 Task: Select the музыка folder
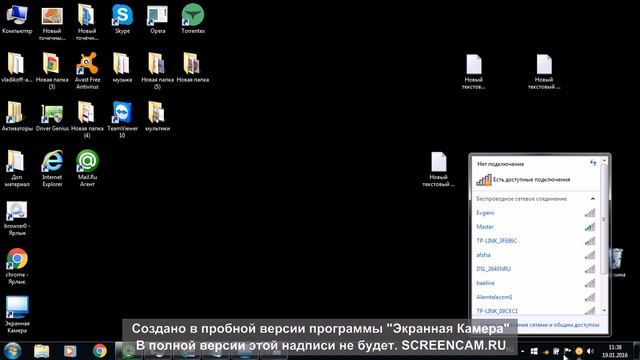[122, 68]
